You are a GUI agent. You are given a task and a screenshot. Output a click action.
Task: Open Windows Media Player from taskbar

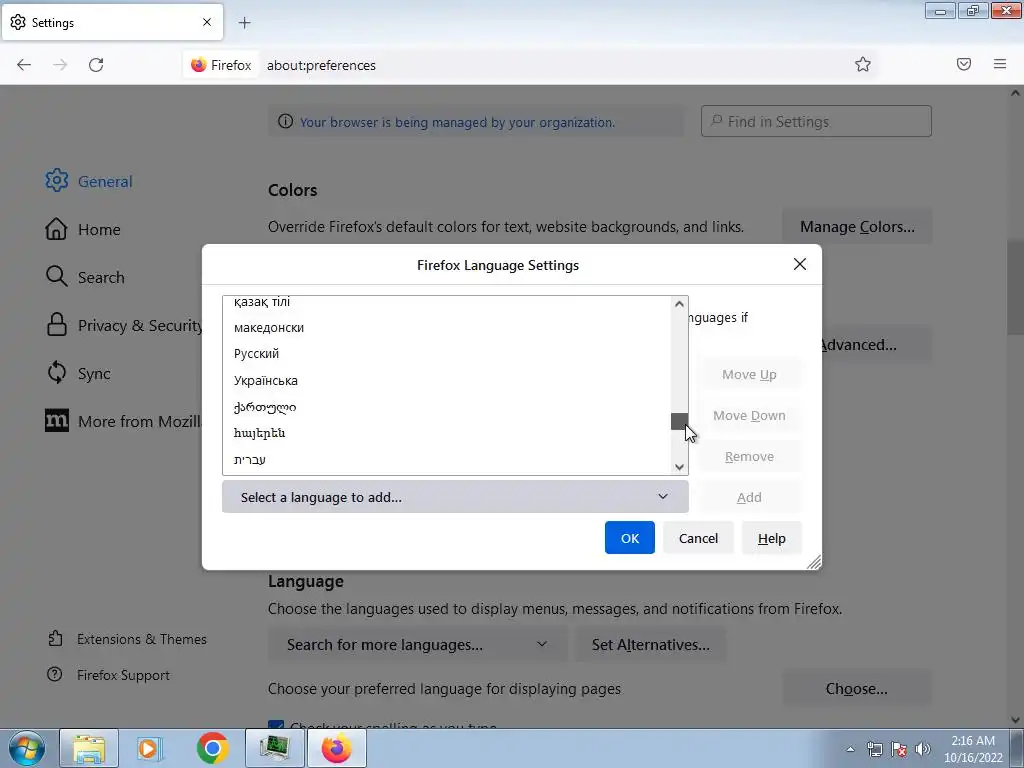(150, 749)
